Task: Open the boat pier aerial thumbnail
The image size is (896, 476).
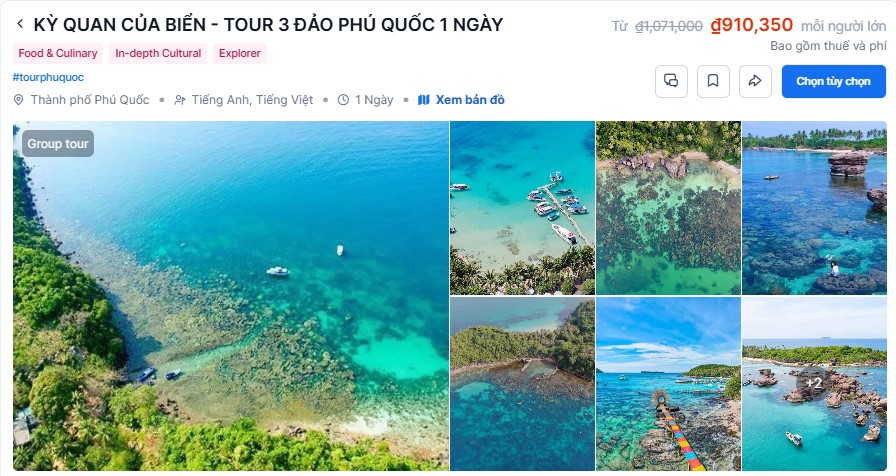Action: point(522,208)
